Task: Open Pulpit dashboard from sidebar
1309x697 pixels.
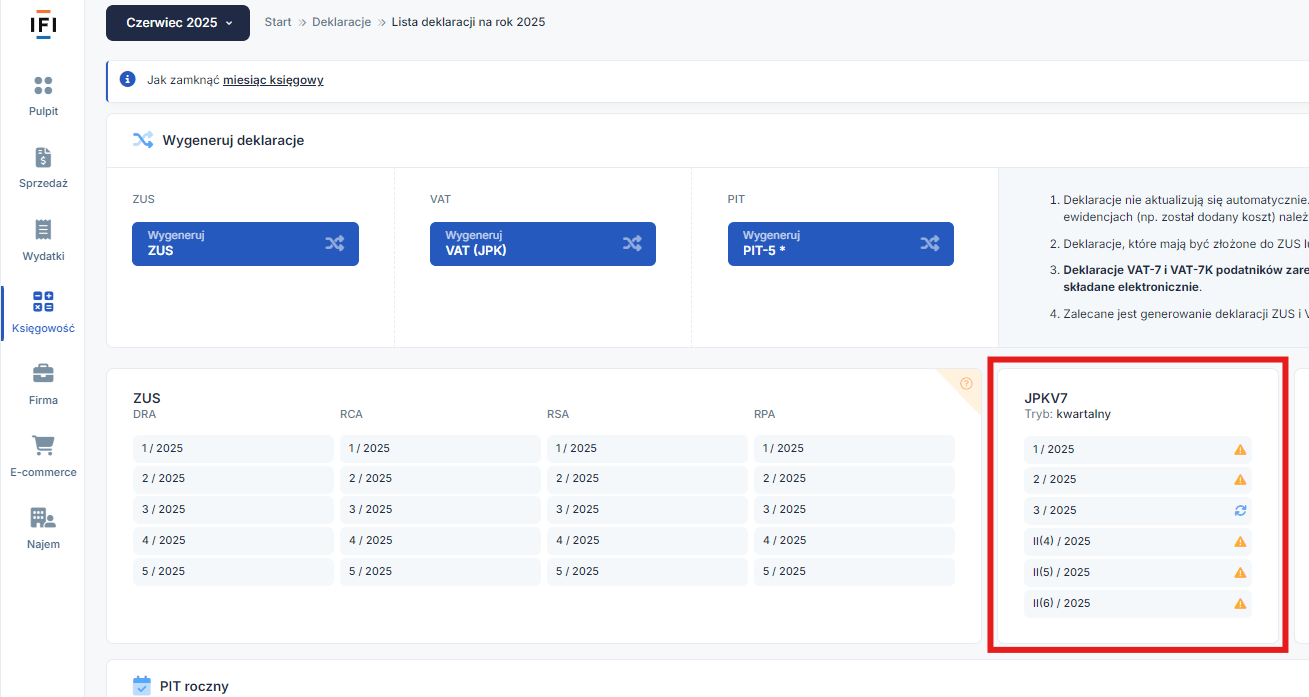Action: (43, 86)
